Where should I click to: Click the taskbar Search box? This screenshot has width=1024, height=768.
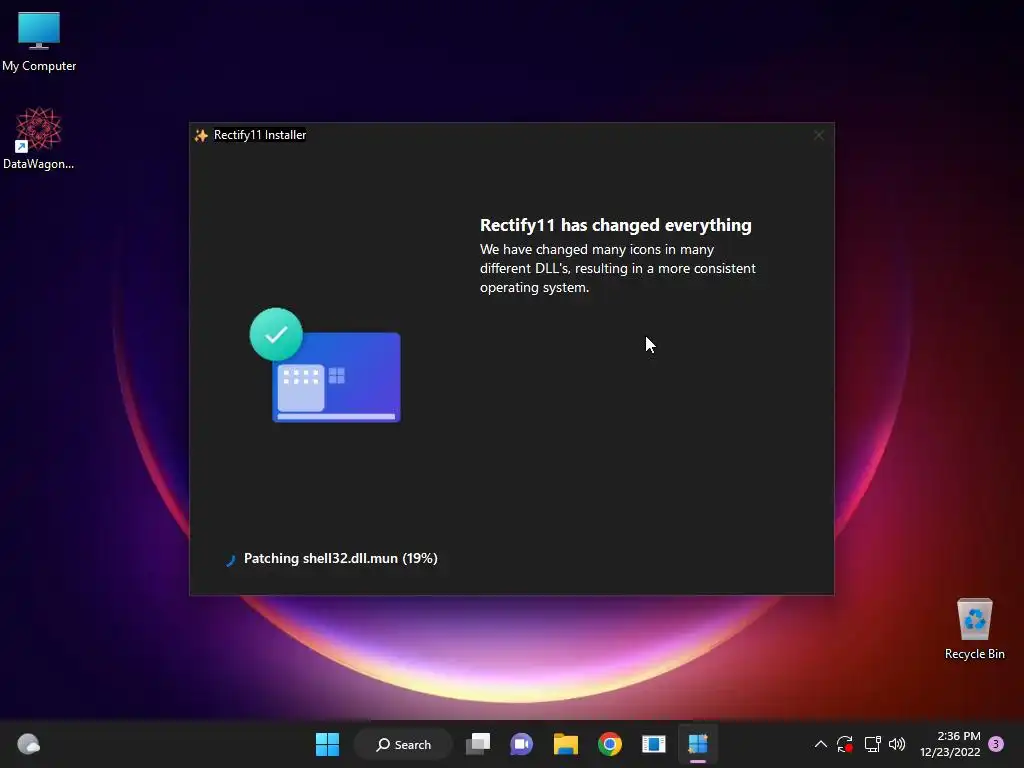point(403,744)
